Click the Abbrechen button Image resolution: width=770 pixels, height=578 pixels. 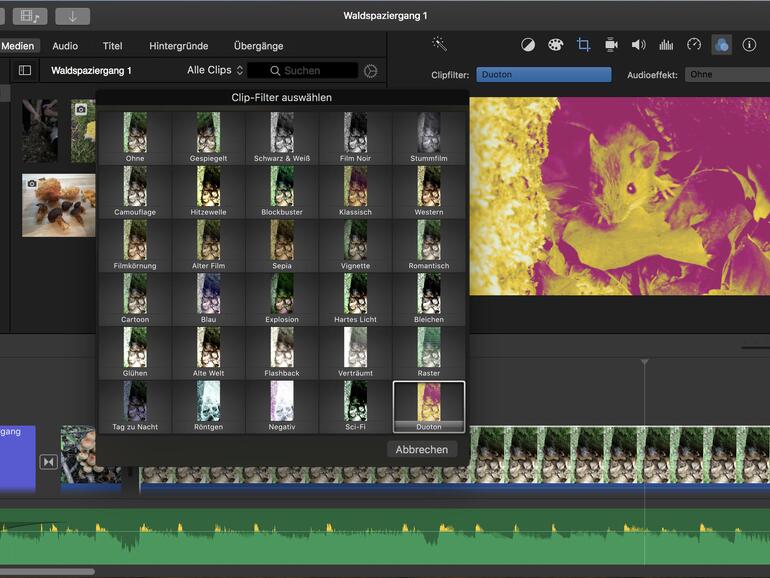pos(422,449)
